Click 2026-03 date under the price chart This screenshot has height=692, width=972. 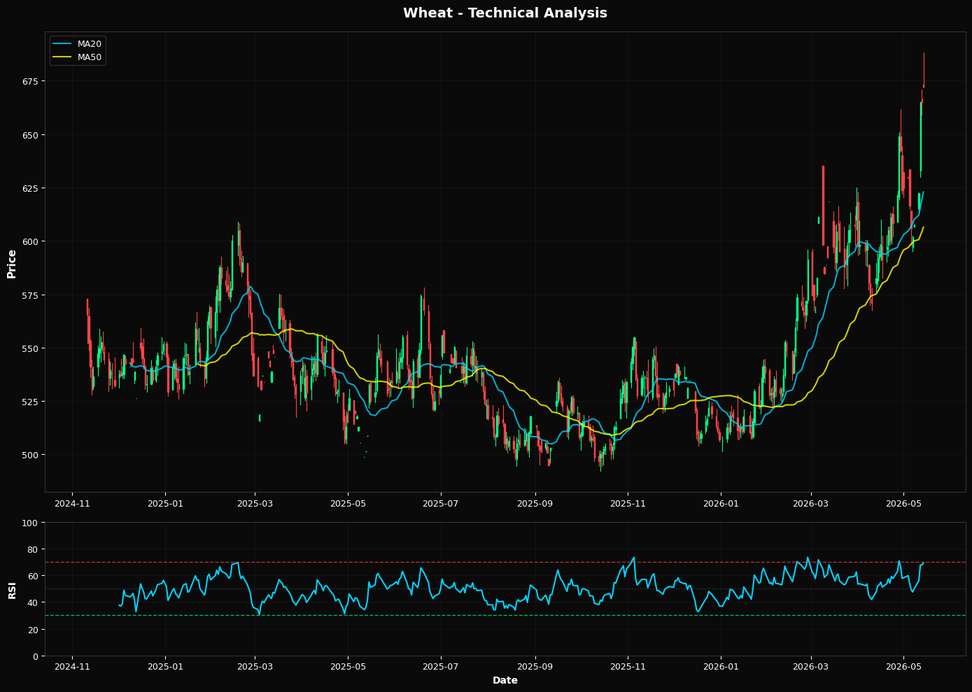point(811,503)
